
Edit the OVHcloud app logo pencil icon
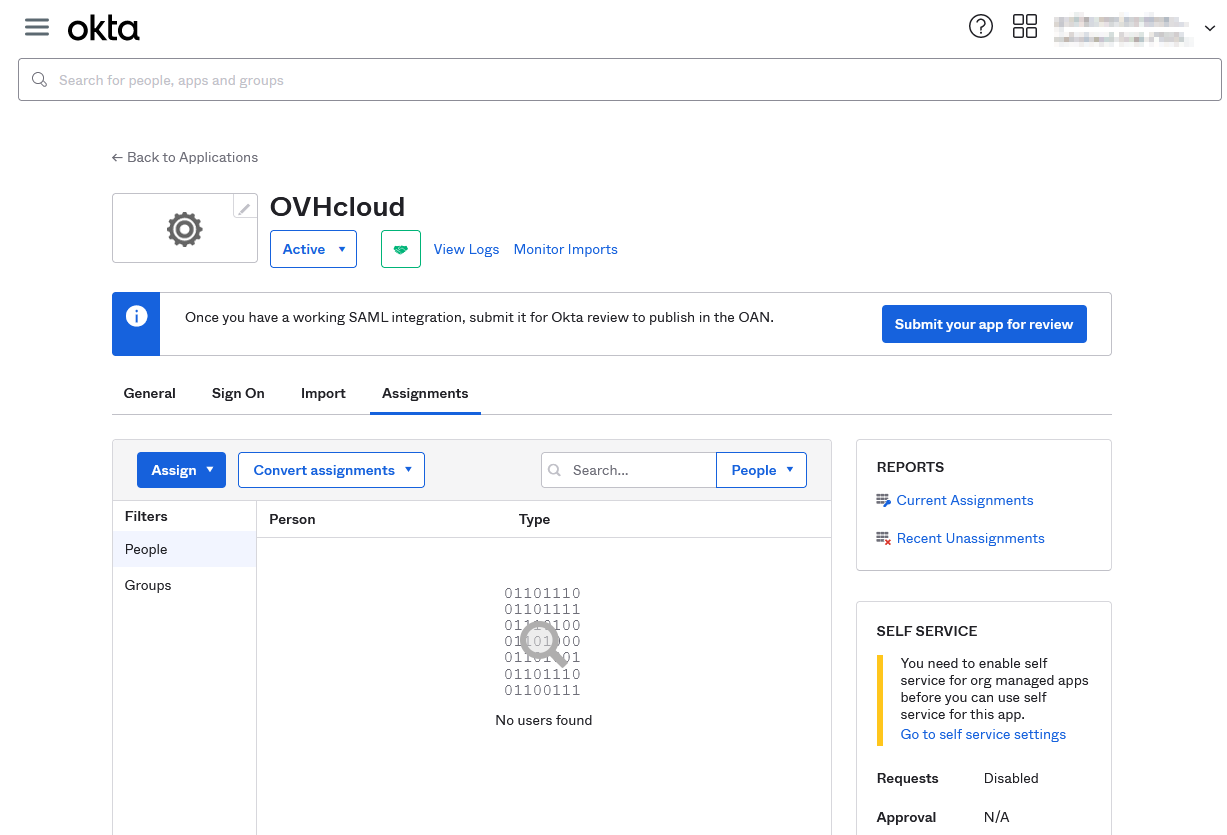tap(244, 208)
